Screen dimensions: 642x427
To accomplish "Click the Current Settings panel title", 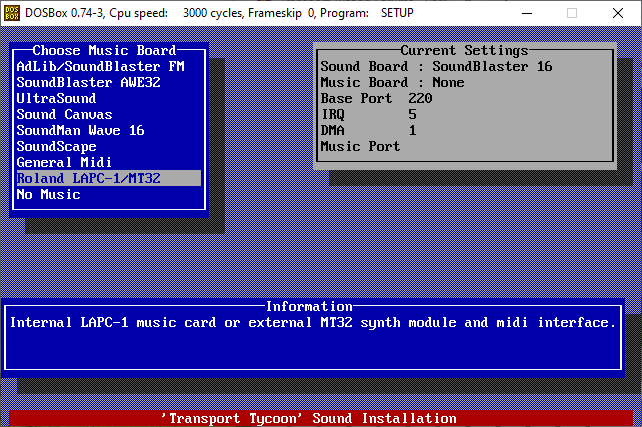I will pyautogui.click(x=464, y=50).
